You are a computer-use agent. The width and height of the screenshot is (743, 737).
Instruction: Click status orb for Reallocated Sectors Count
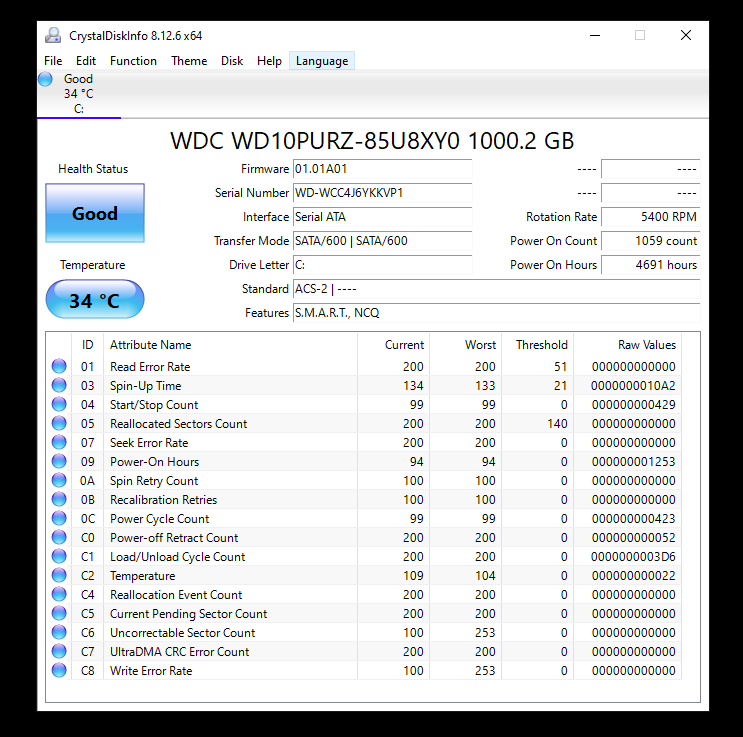(x=59, y=423)
